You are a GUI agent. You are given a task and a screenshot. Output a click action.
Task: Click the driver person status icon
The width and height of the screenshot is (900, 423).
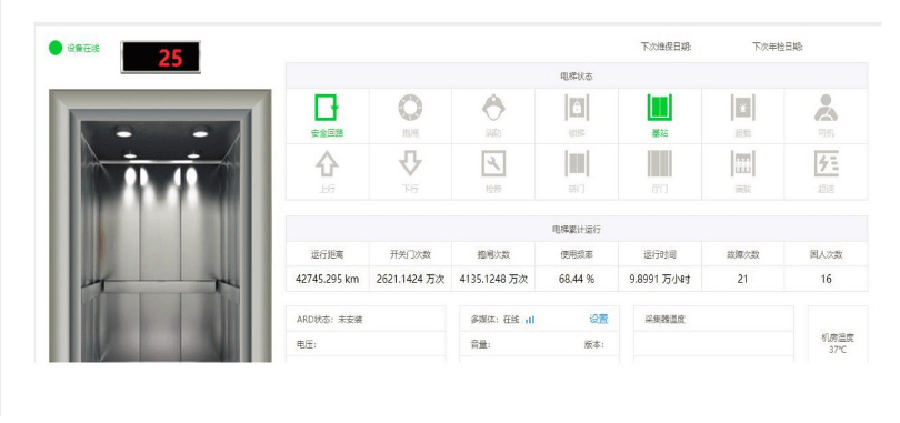click(x=826, y=107)
